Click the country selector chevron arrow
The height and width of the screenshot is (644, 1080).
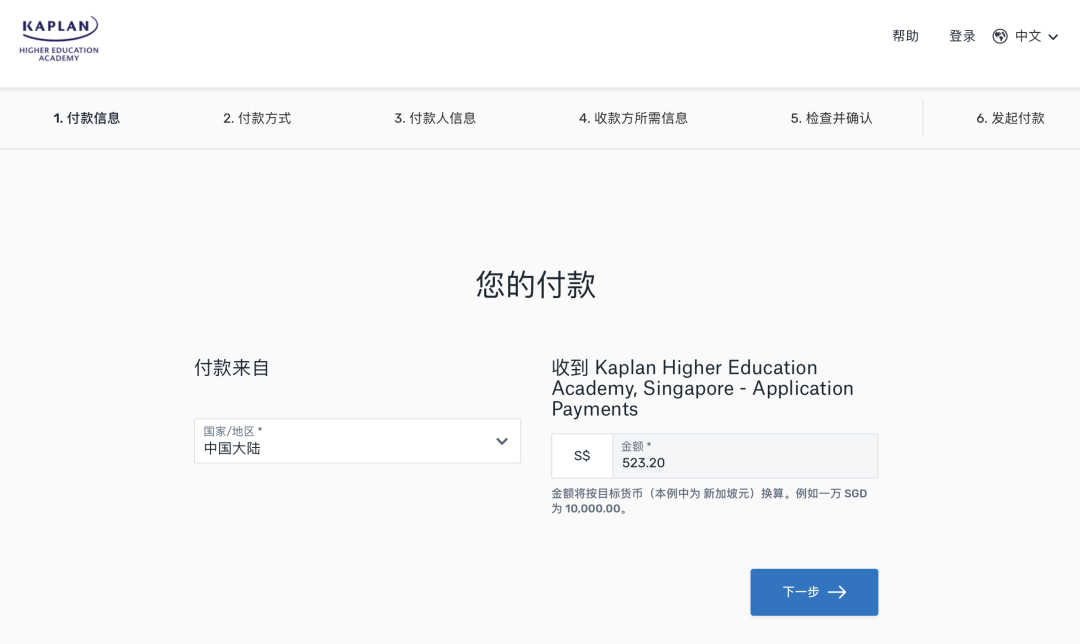pyautogui.click(x=502, y=441)
